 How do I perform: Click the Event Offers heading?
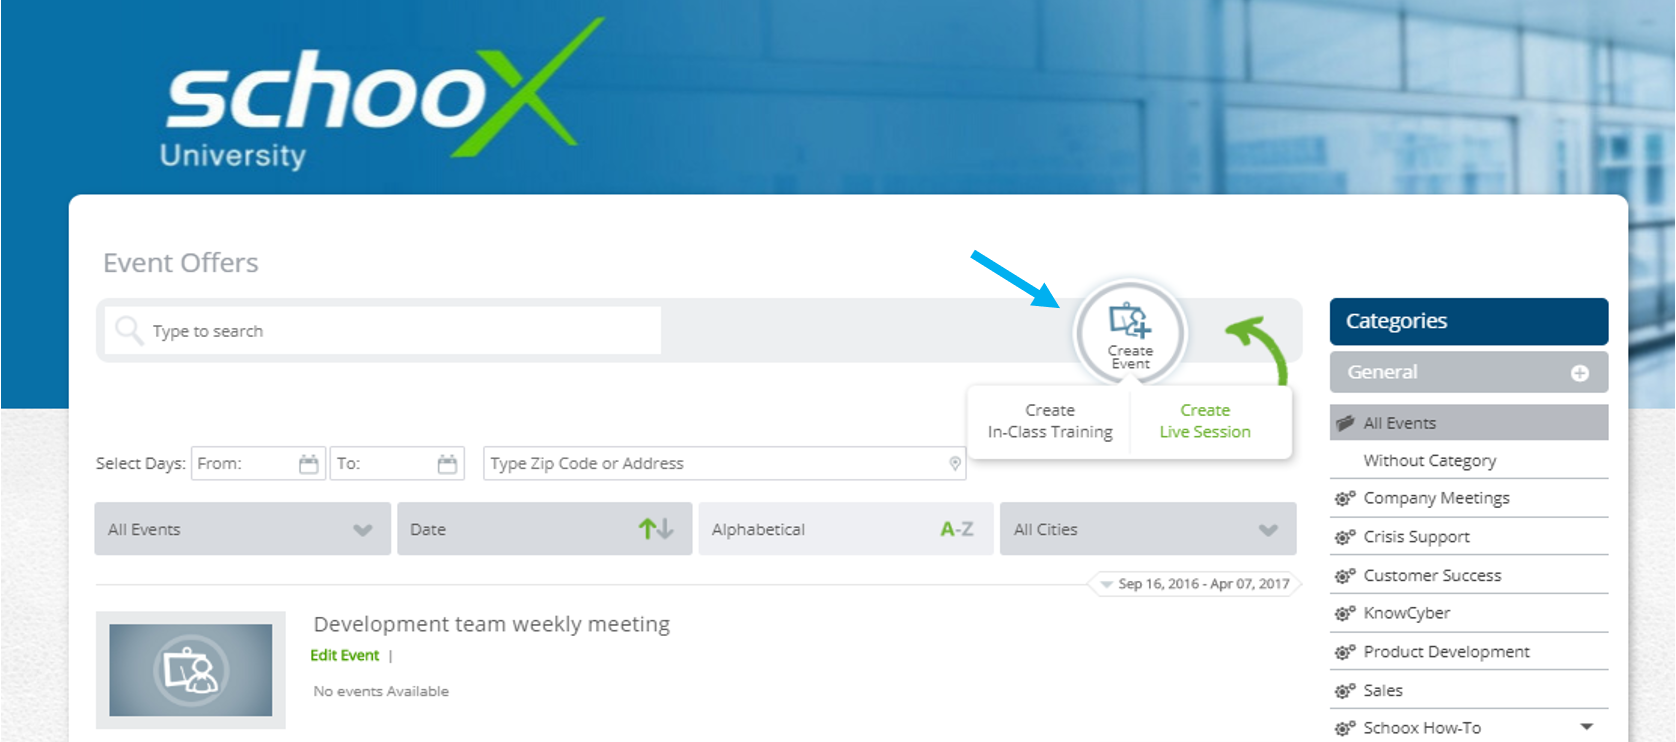pos(181,263)
